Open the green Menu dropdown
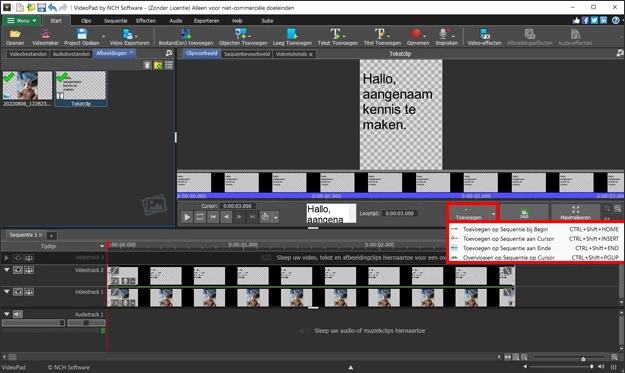 [21, 20]
